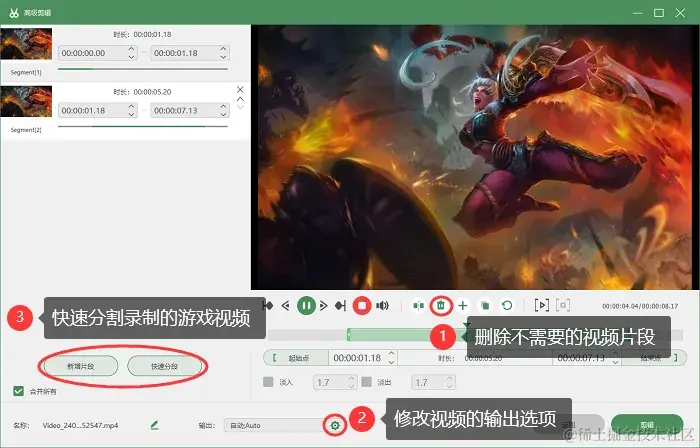The width and height of the screenshot is (700, 448).
Task: Mute audio via the speaker icon
Action: [x=382, y=306]
